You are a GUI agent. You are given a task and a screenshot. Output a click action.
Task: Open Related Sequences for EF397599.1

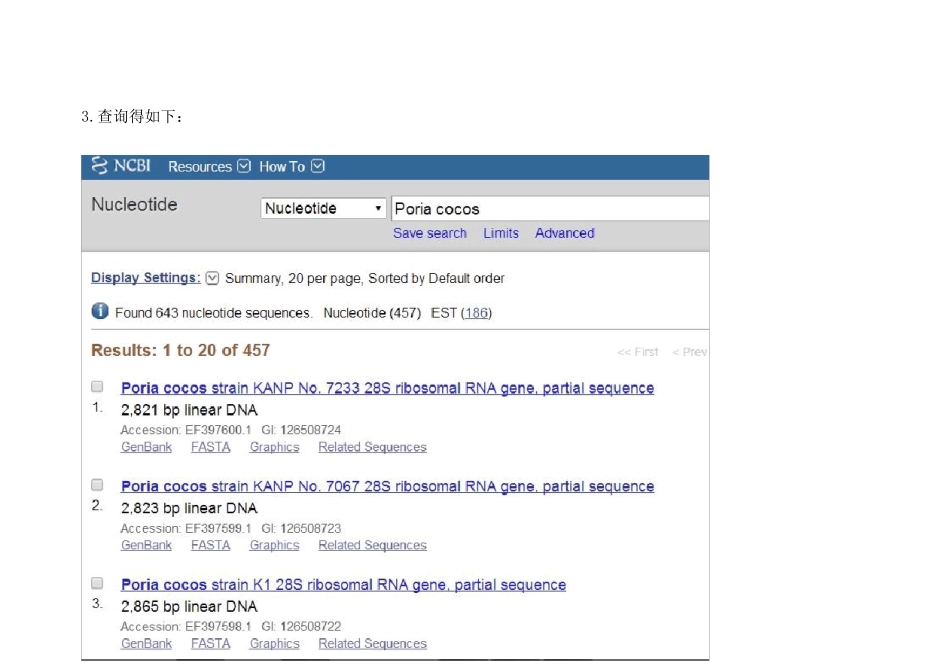click(373, 545)
